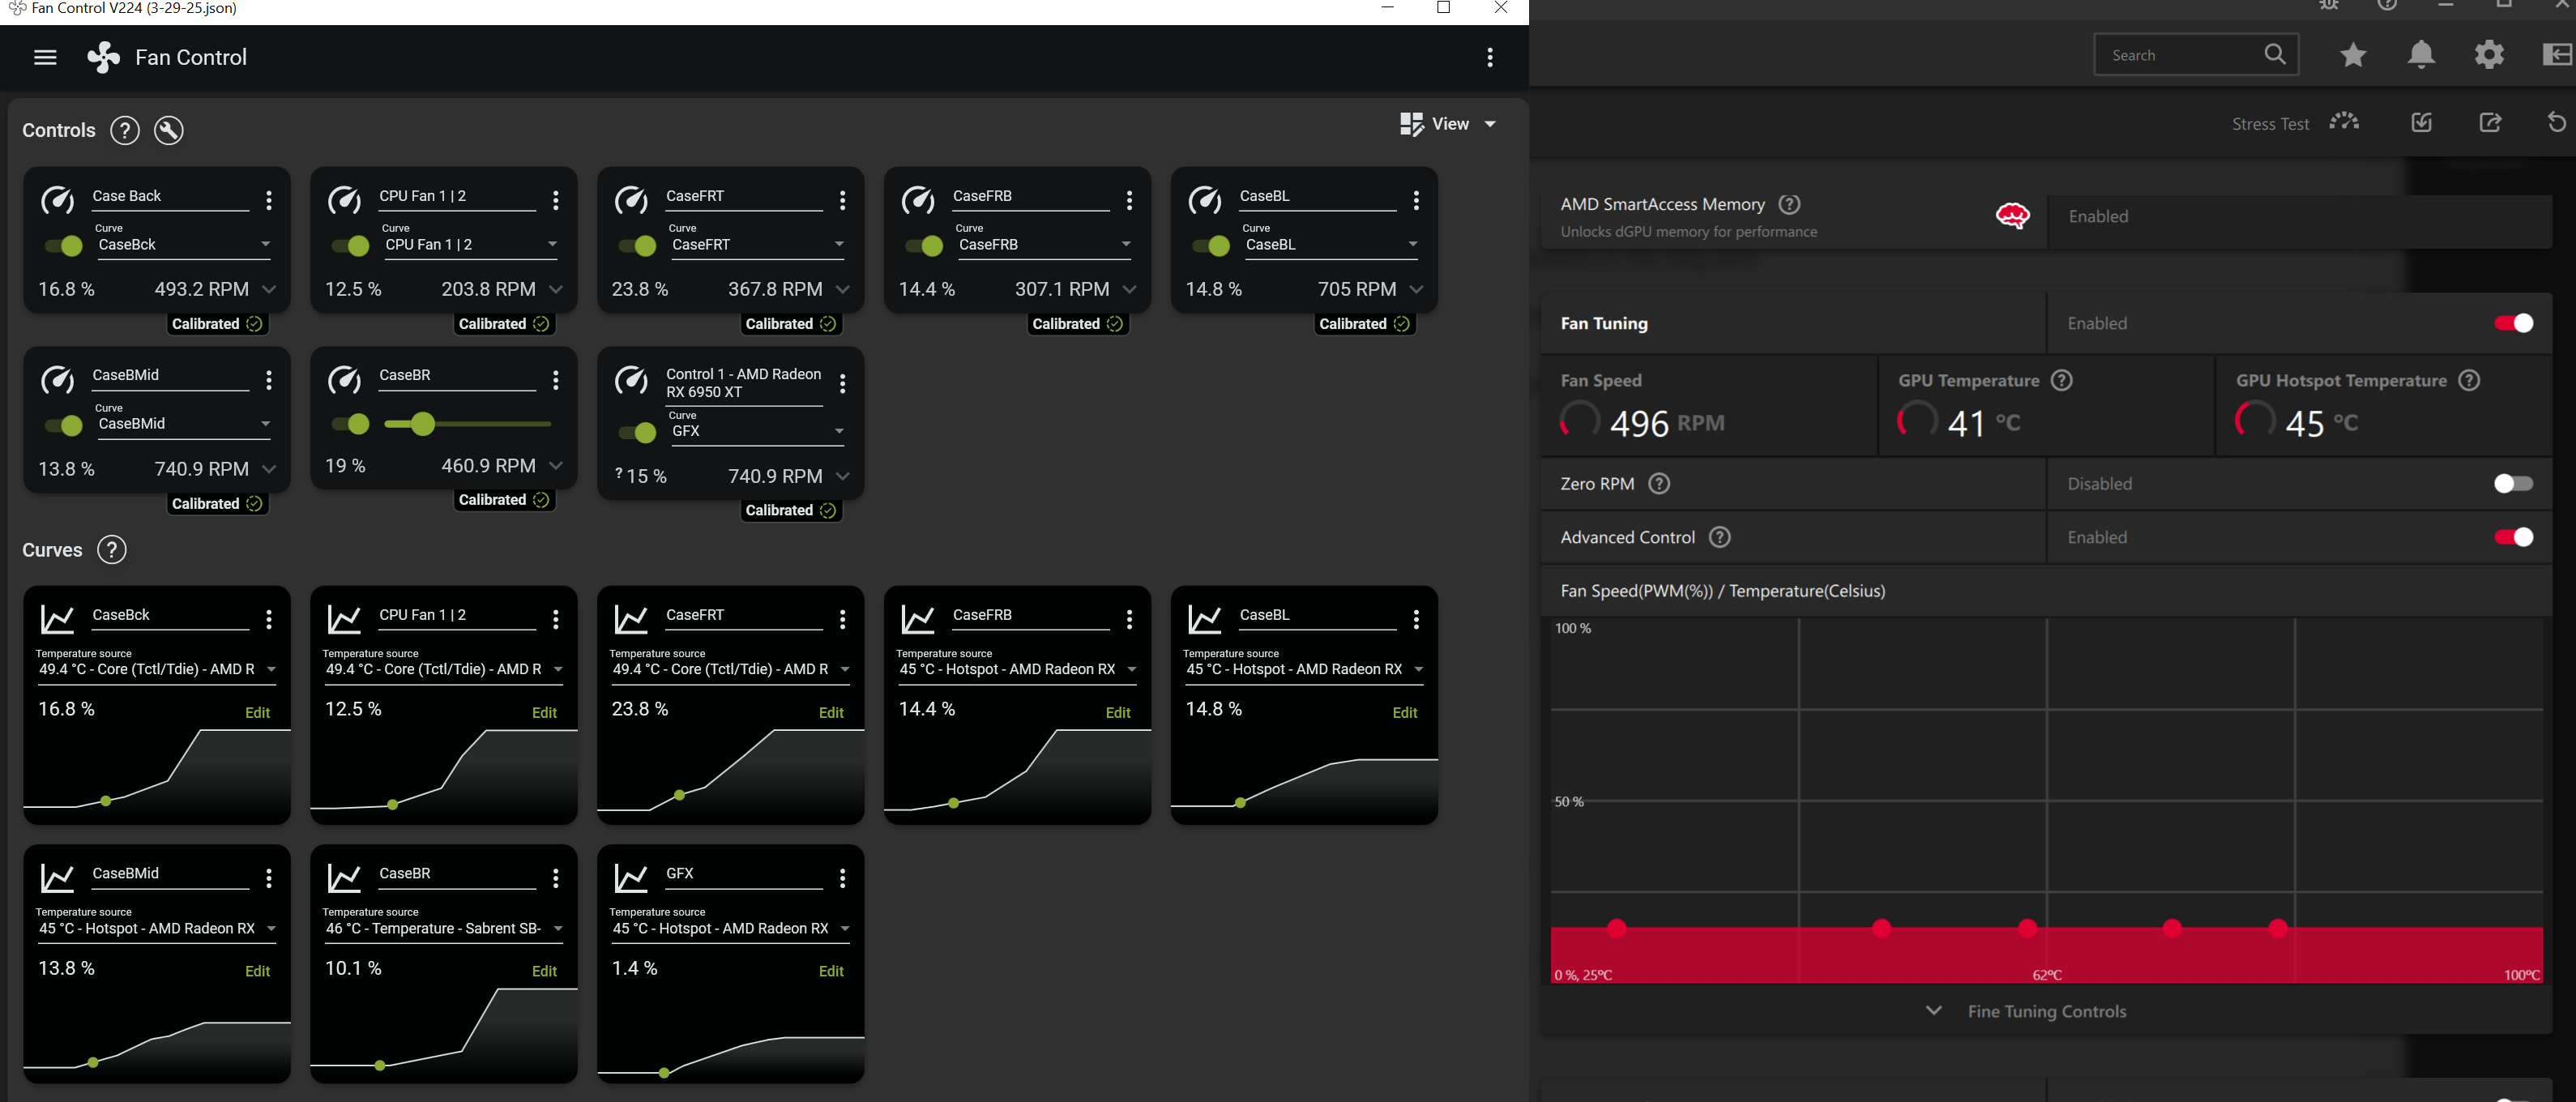Toggle the CPU Fan 1|2 control switch
The height and width of the screenshot is (1102, 2576).
[350, 245]
